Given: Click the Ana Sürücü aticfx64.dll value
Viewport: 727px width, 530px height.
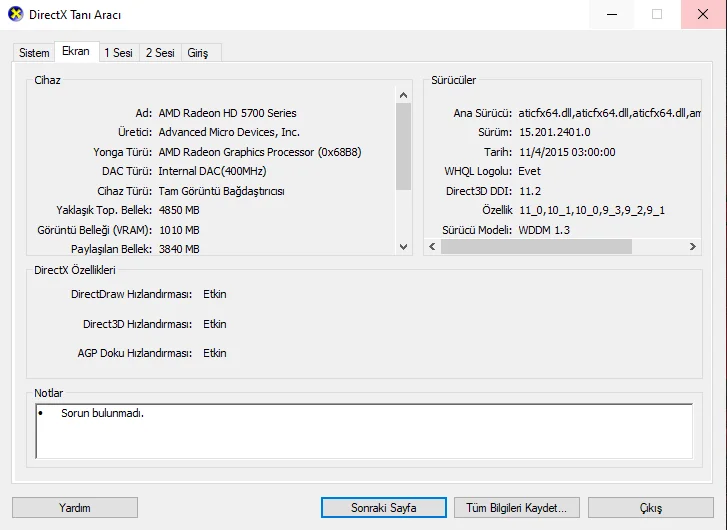Looking at the screenshot, I should pyautogui.click(x=609, y=113).
